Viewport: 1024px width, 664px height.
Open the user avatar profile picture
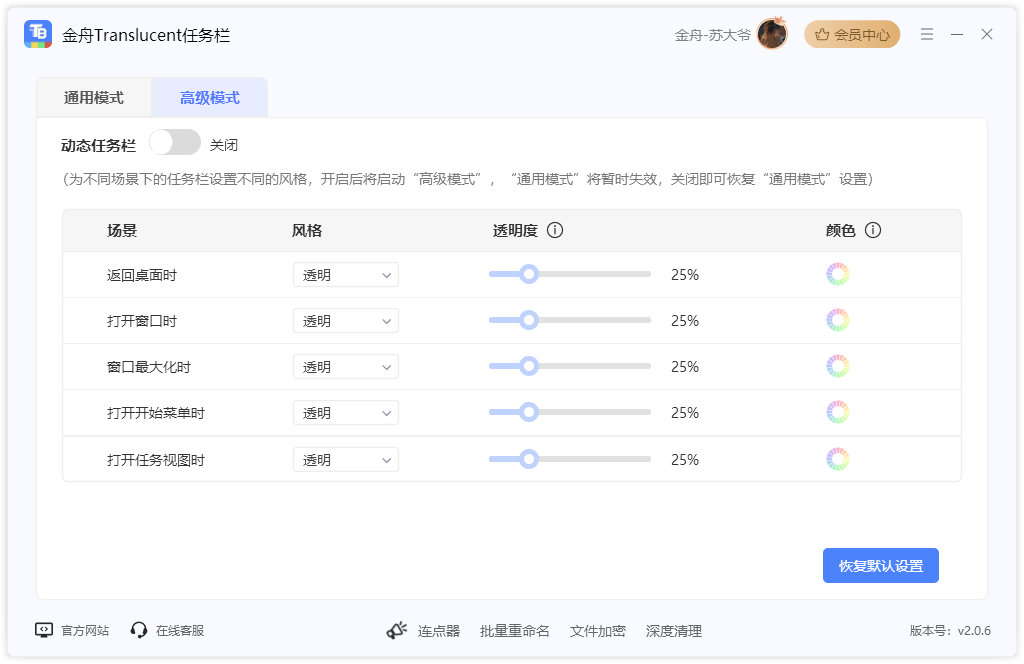772,34
